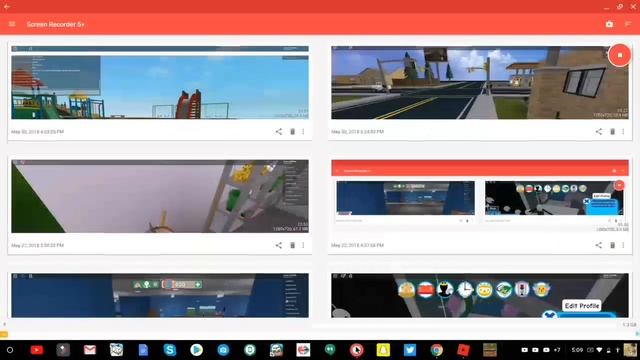
Task: Open more options for Screen Recorder app recording
Action: pyautogui.click(x=623, y=245)
